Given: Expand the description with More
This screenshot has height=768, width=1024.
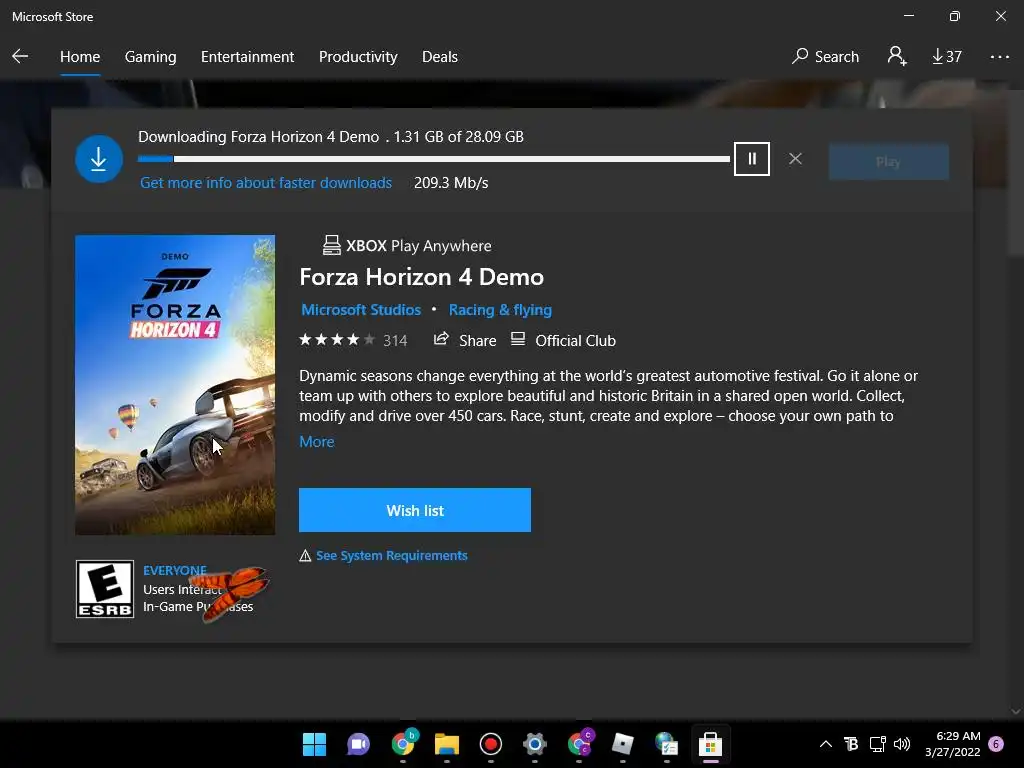Looking at the screenshot, I should pyautogui.click(x=317, y=441).
